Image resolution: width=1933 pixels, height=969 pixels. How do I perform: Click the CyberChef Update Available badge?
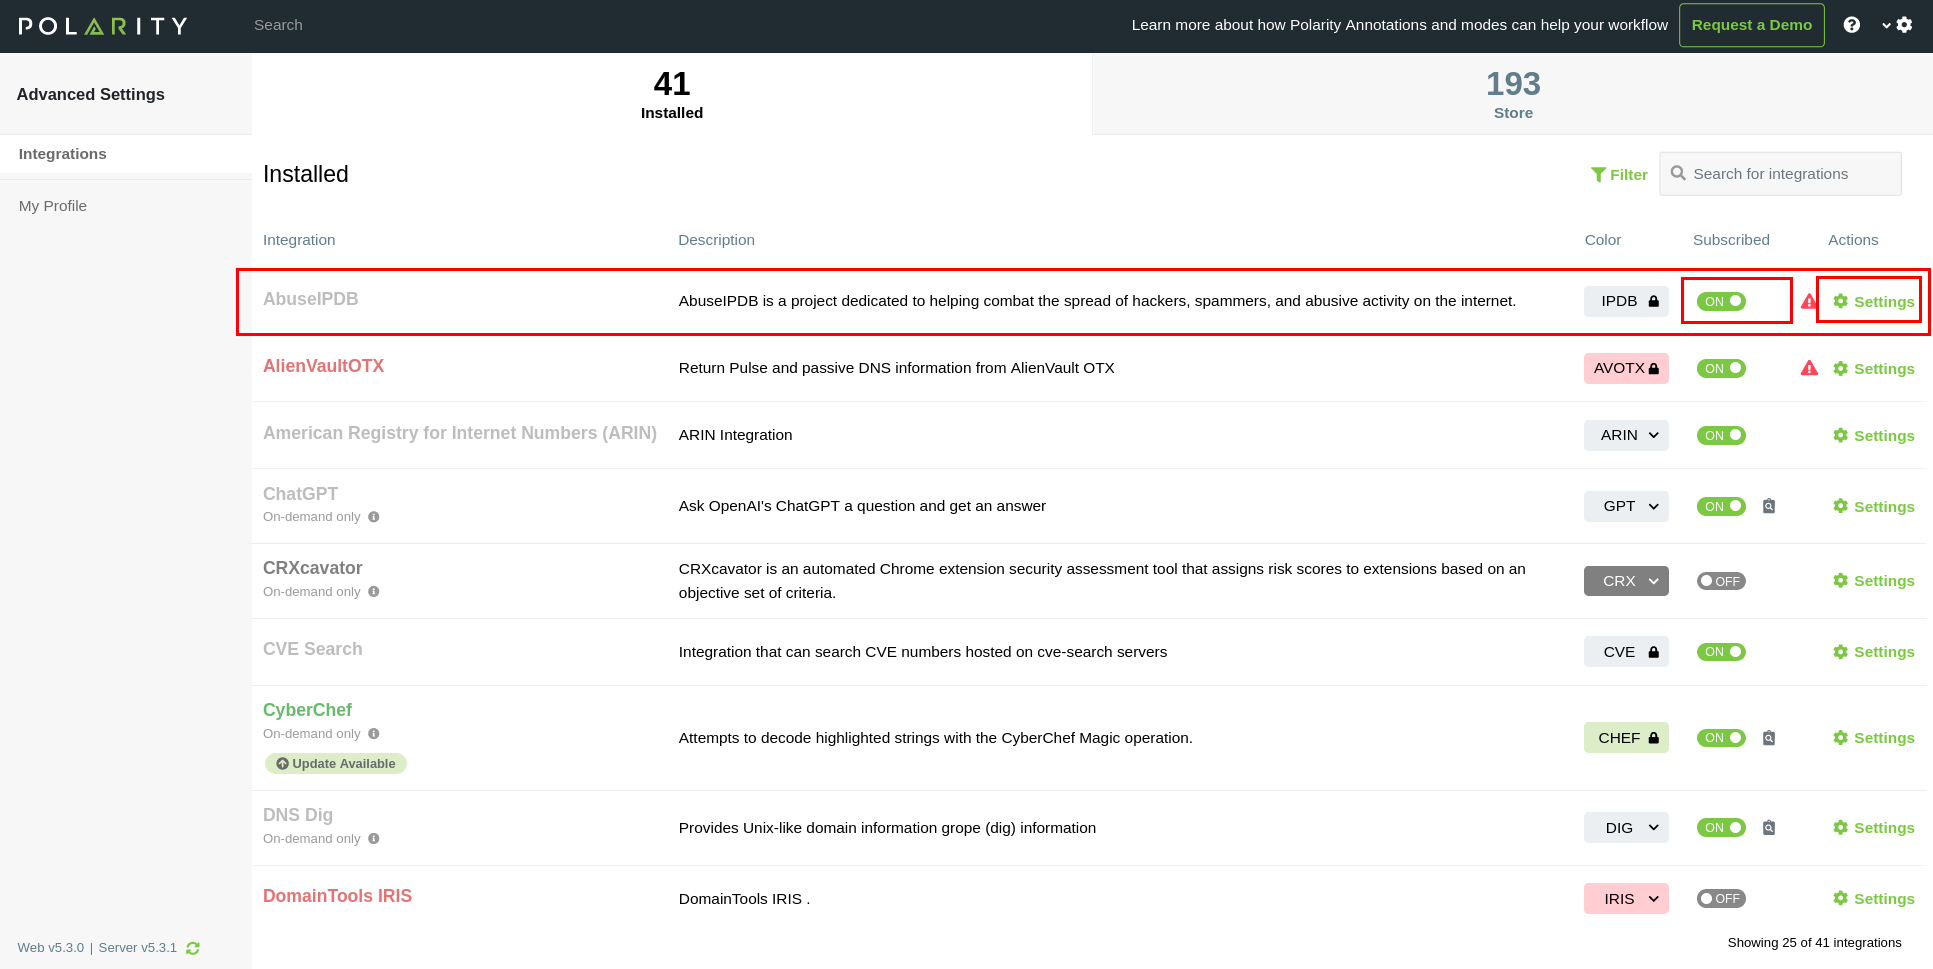(336, 764)
